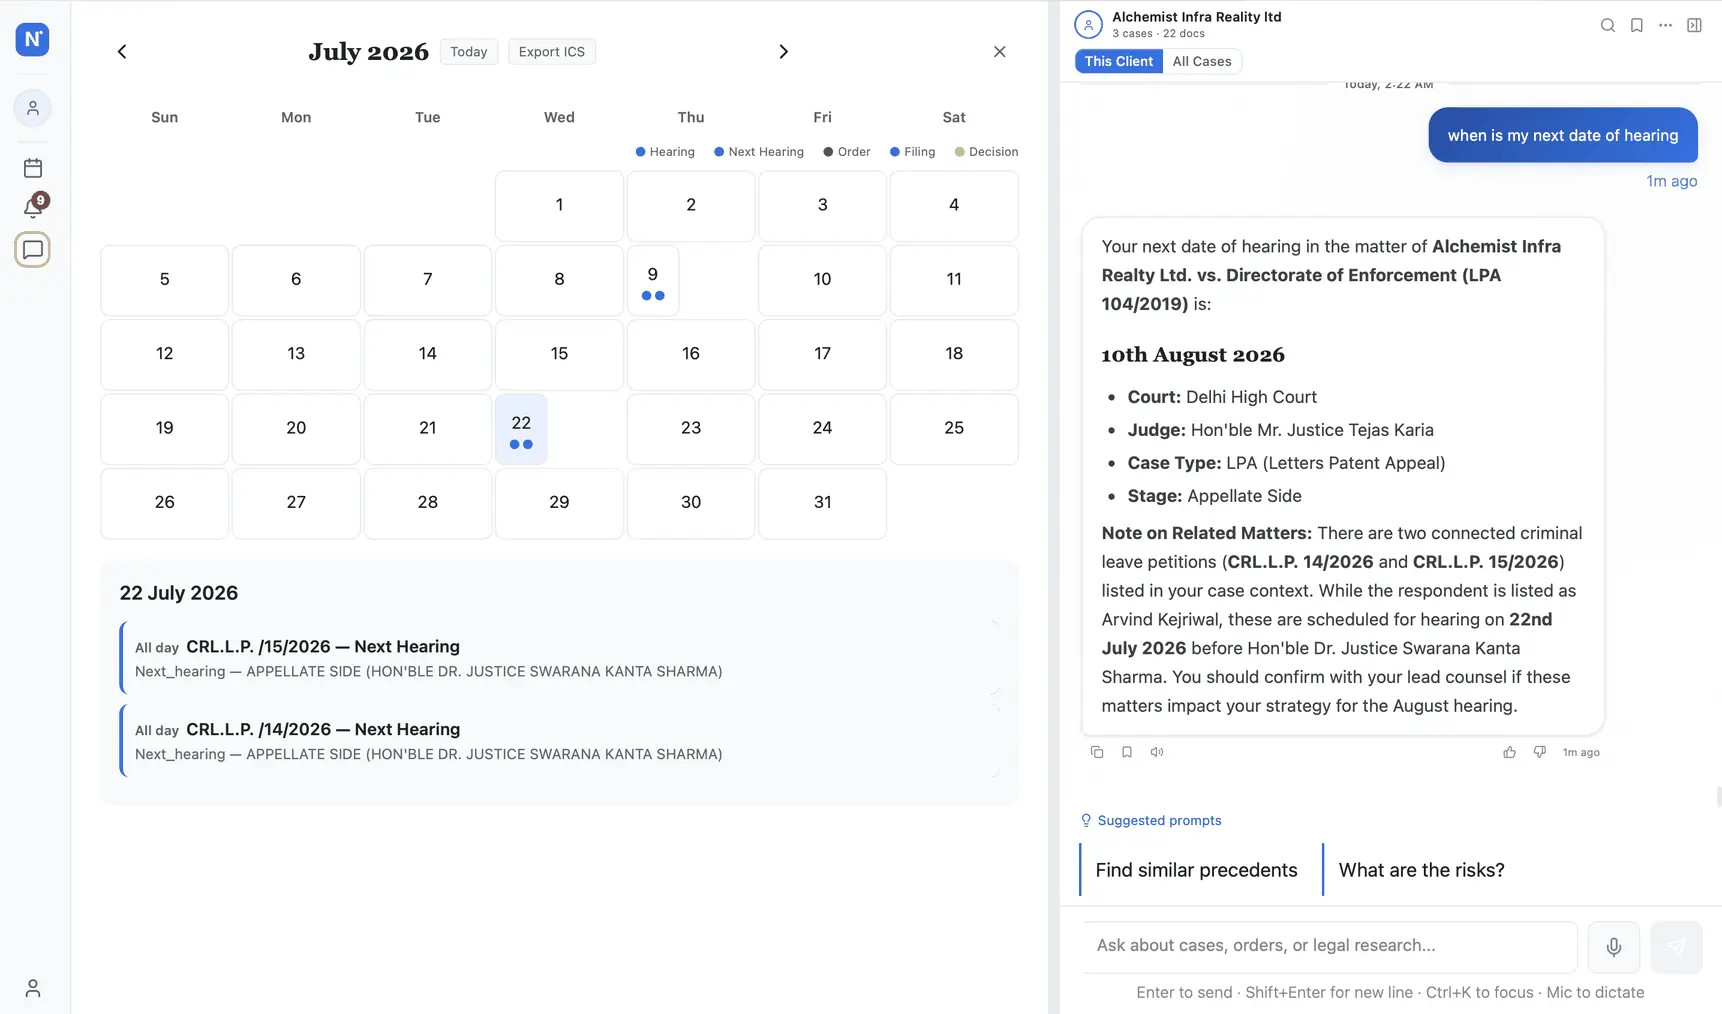Click the Alchemist Infra Reality ltd client name
The image size is (1722, 1014).
tap(1196, 17)
